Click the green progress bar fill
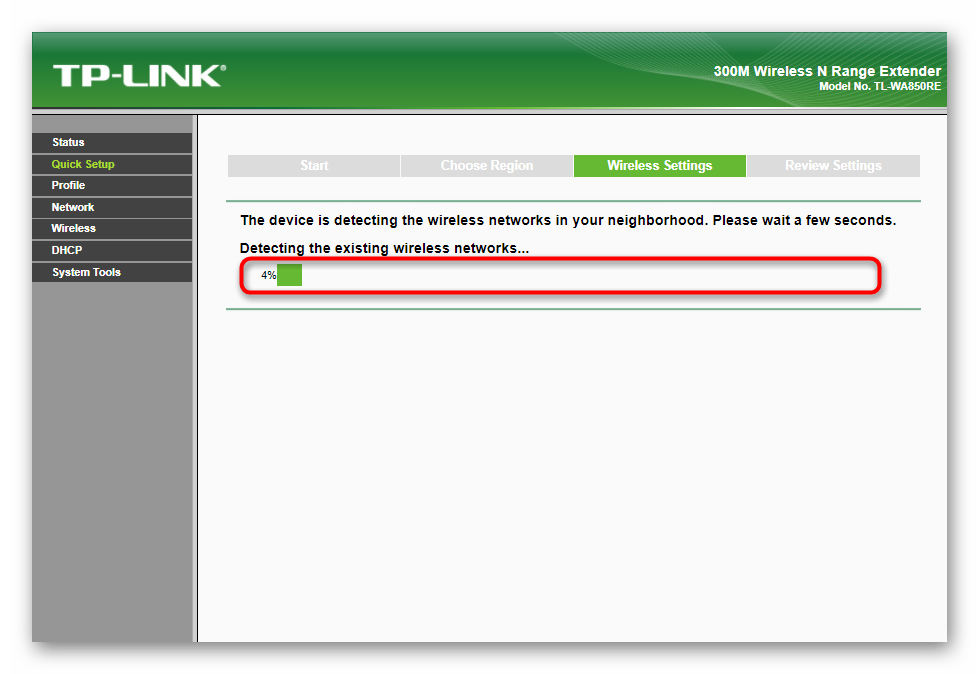The image size is (979, 674). [x=290, y=275]
